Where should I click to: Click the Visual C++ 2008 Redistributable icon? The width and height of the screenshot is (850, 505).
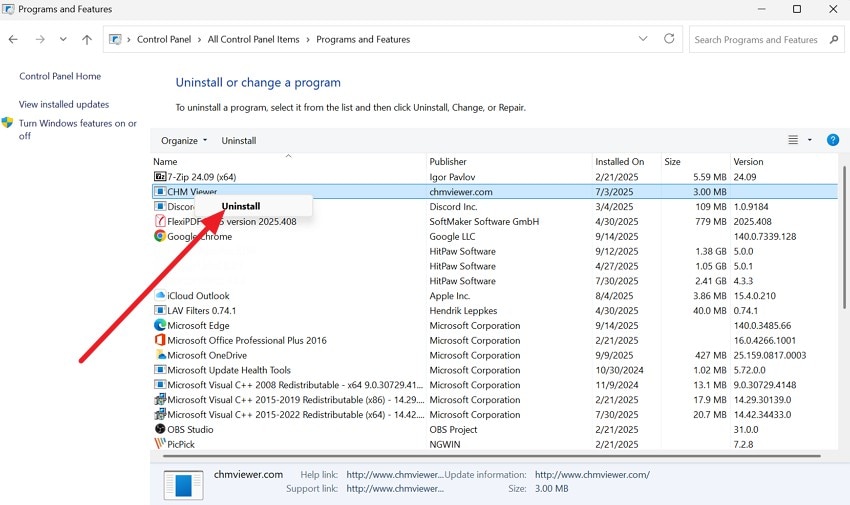click(x=160, y=385)
